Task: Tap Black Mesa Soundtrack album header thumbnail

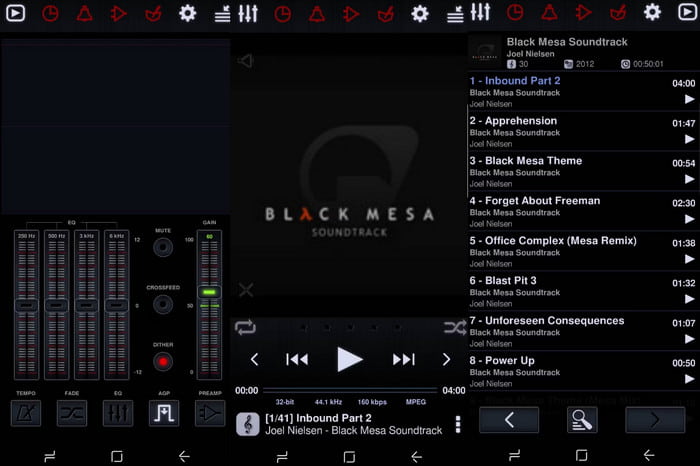Action: [x=485, y=52]
